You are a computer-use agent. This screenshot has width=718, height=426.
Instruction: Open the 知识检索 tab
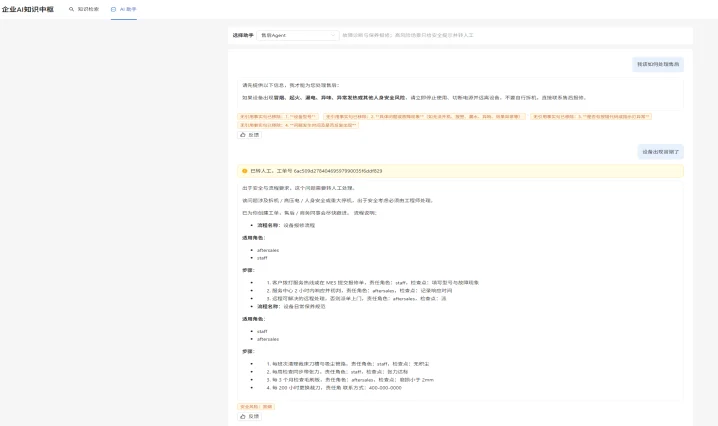pyautogui.click(x=84, y=9)
